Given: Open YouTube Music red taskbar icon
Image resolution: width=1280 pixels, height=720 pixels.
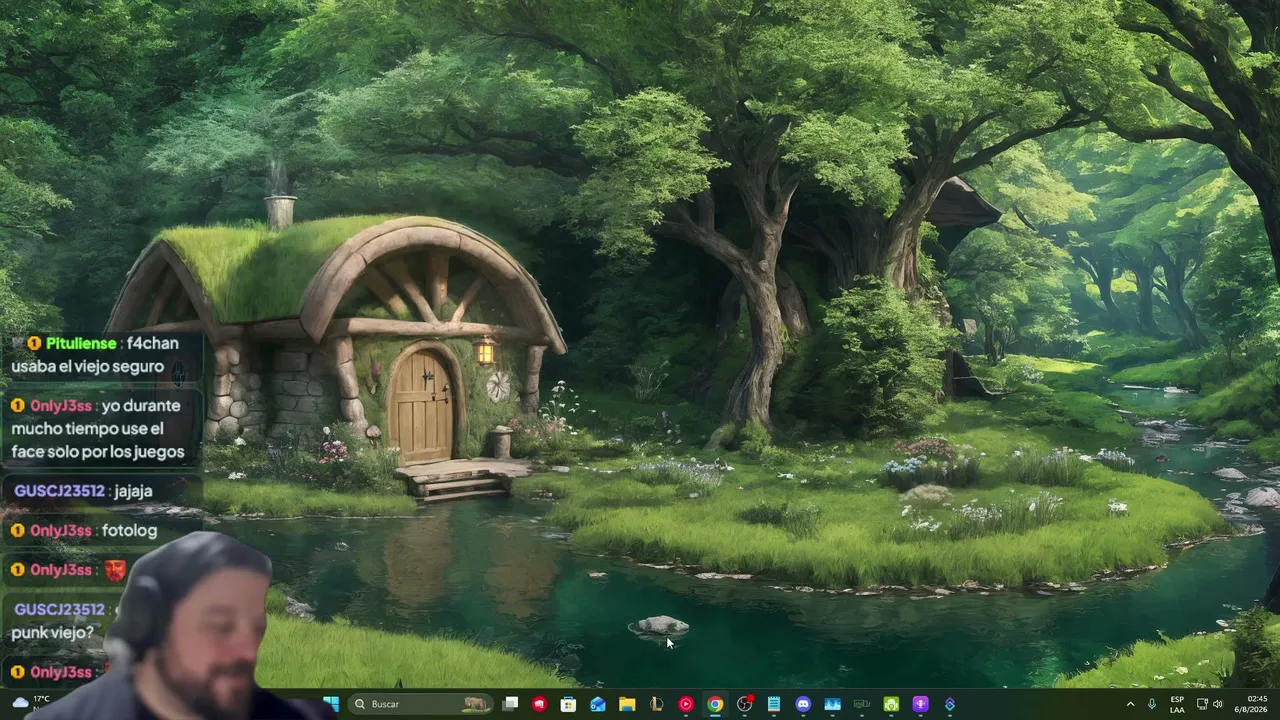Looking at the screenshot, I should tap(686, 704).
